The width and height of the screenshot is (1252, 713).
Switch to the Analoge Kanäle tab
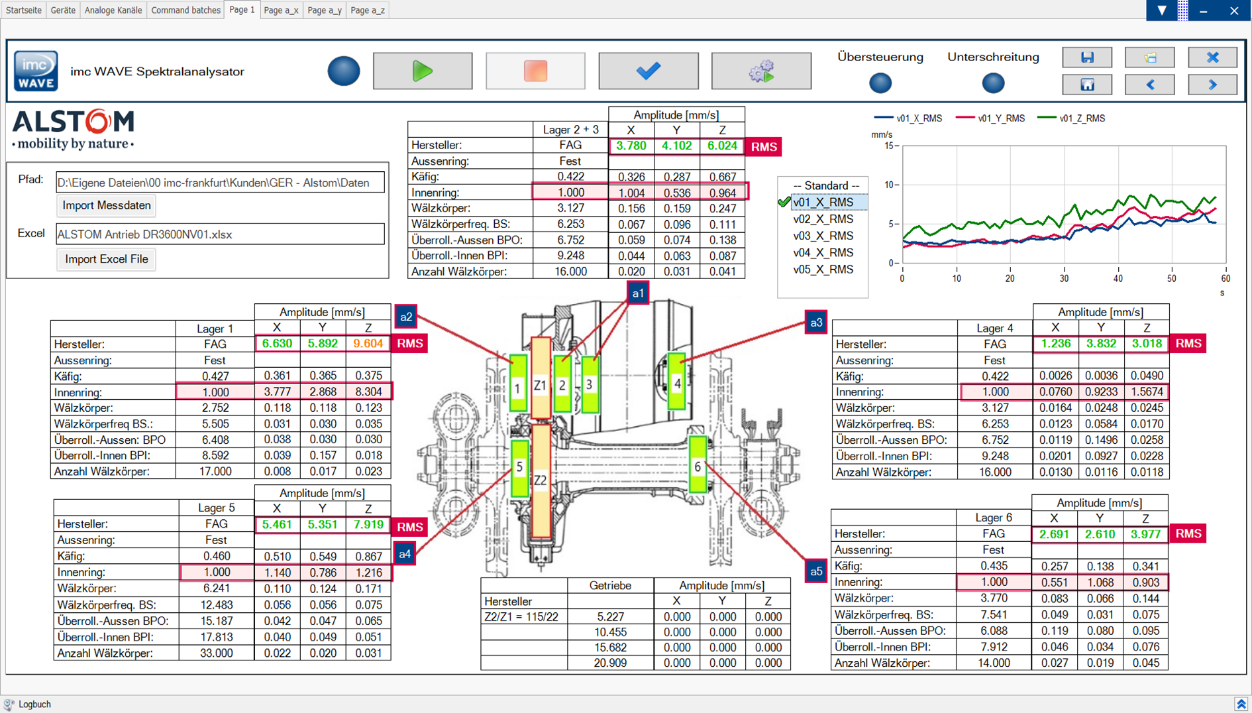113,10
